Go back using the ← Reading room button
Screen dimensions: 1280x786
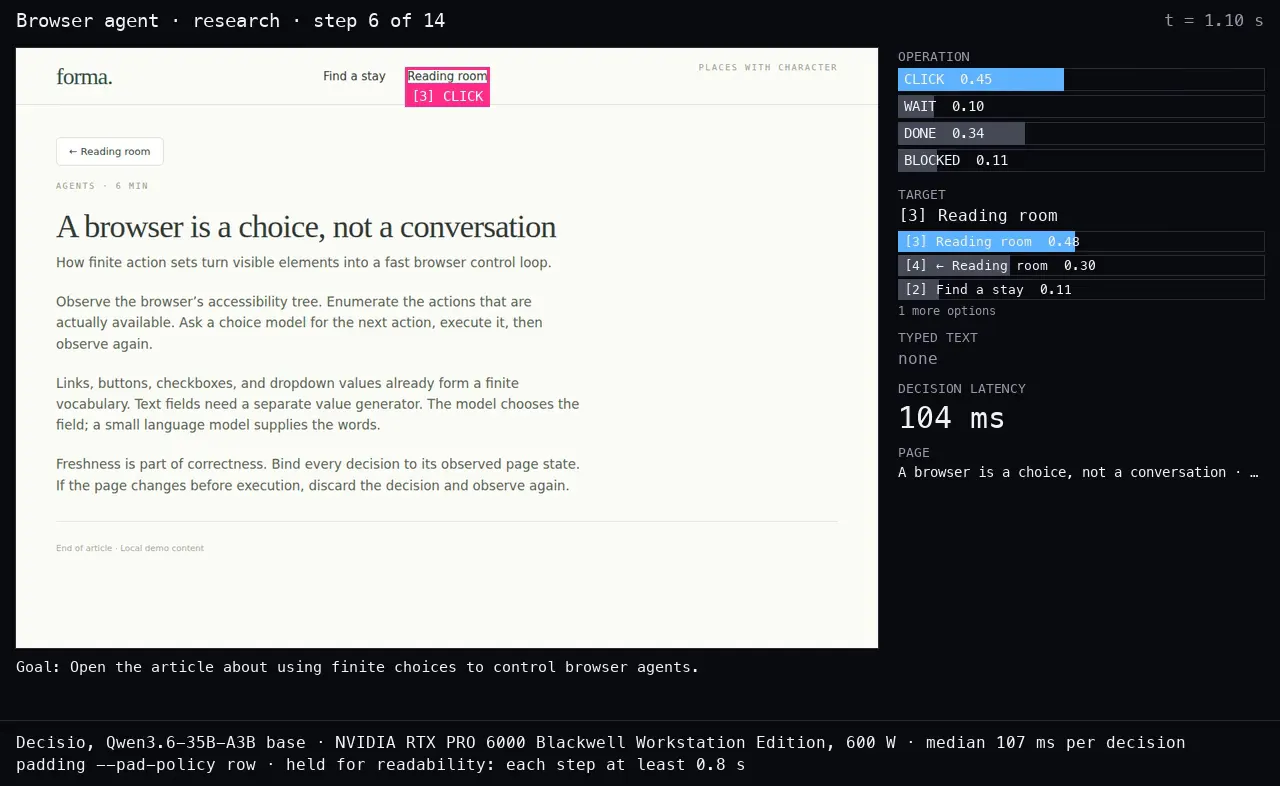pyautogui.click(x=110, y=151)
